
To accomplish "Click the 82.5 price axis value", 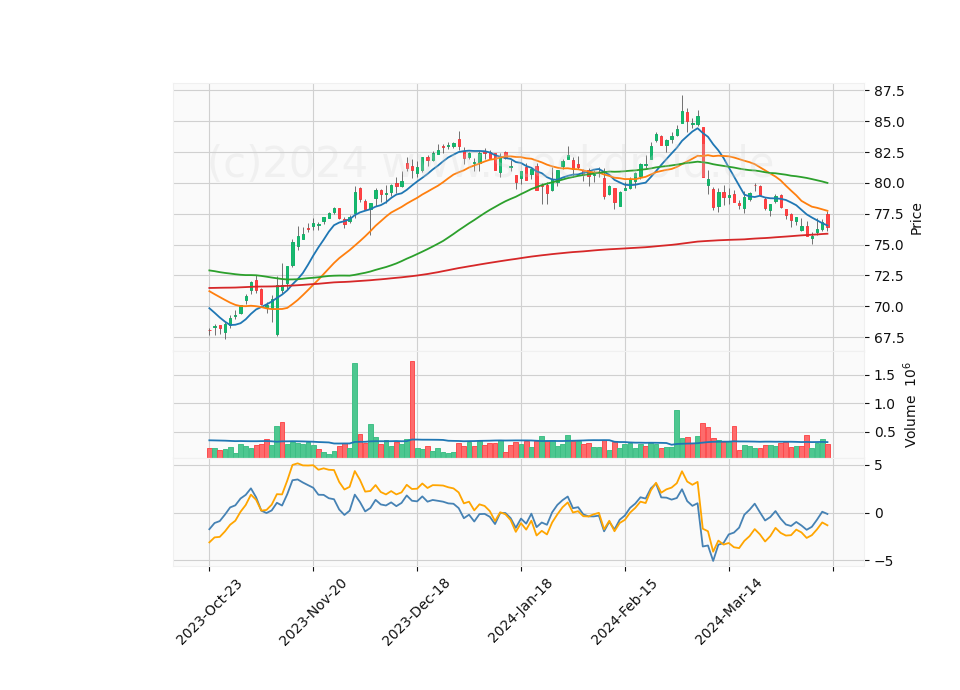I will coord(888,153).
